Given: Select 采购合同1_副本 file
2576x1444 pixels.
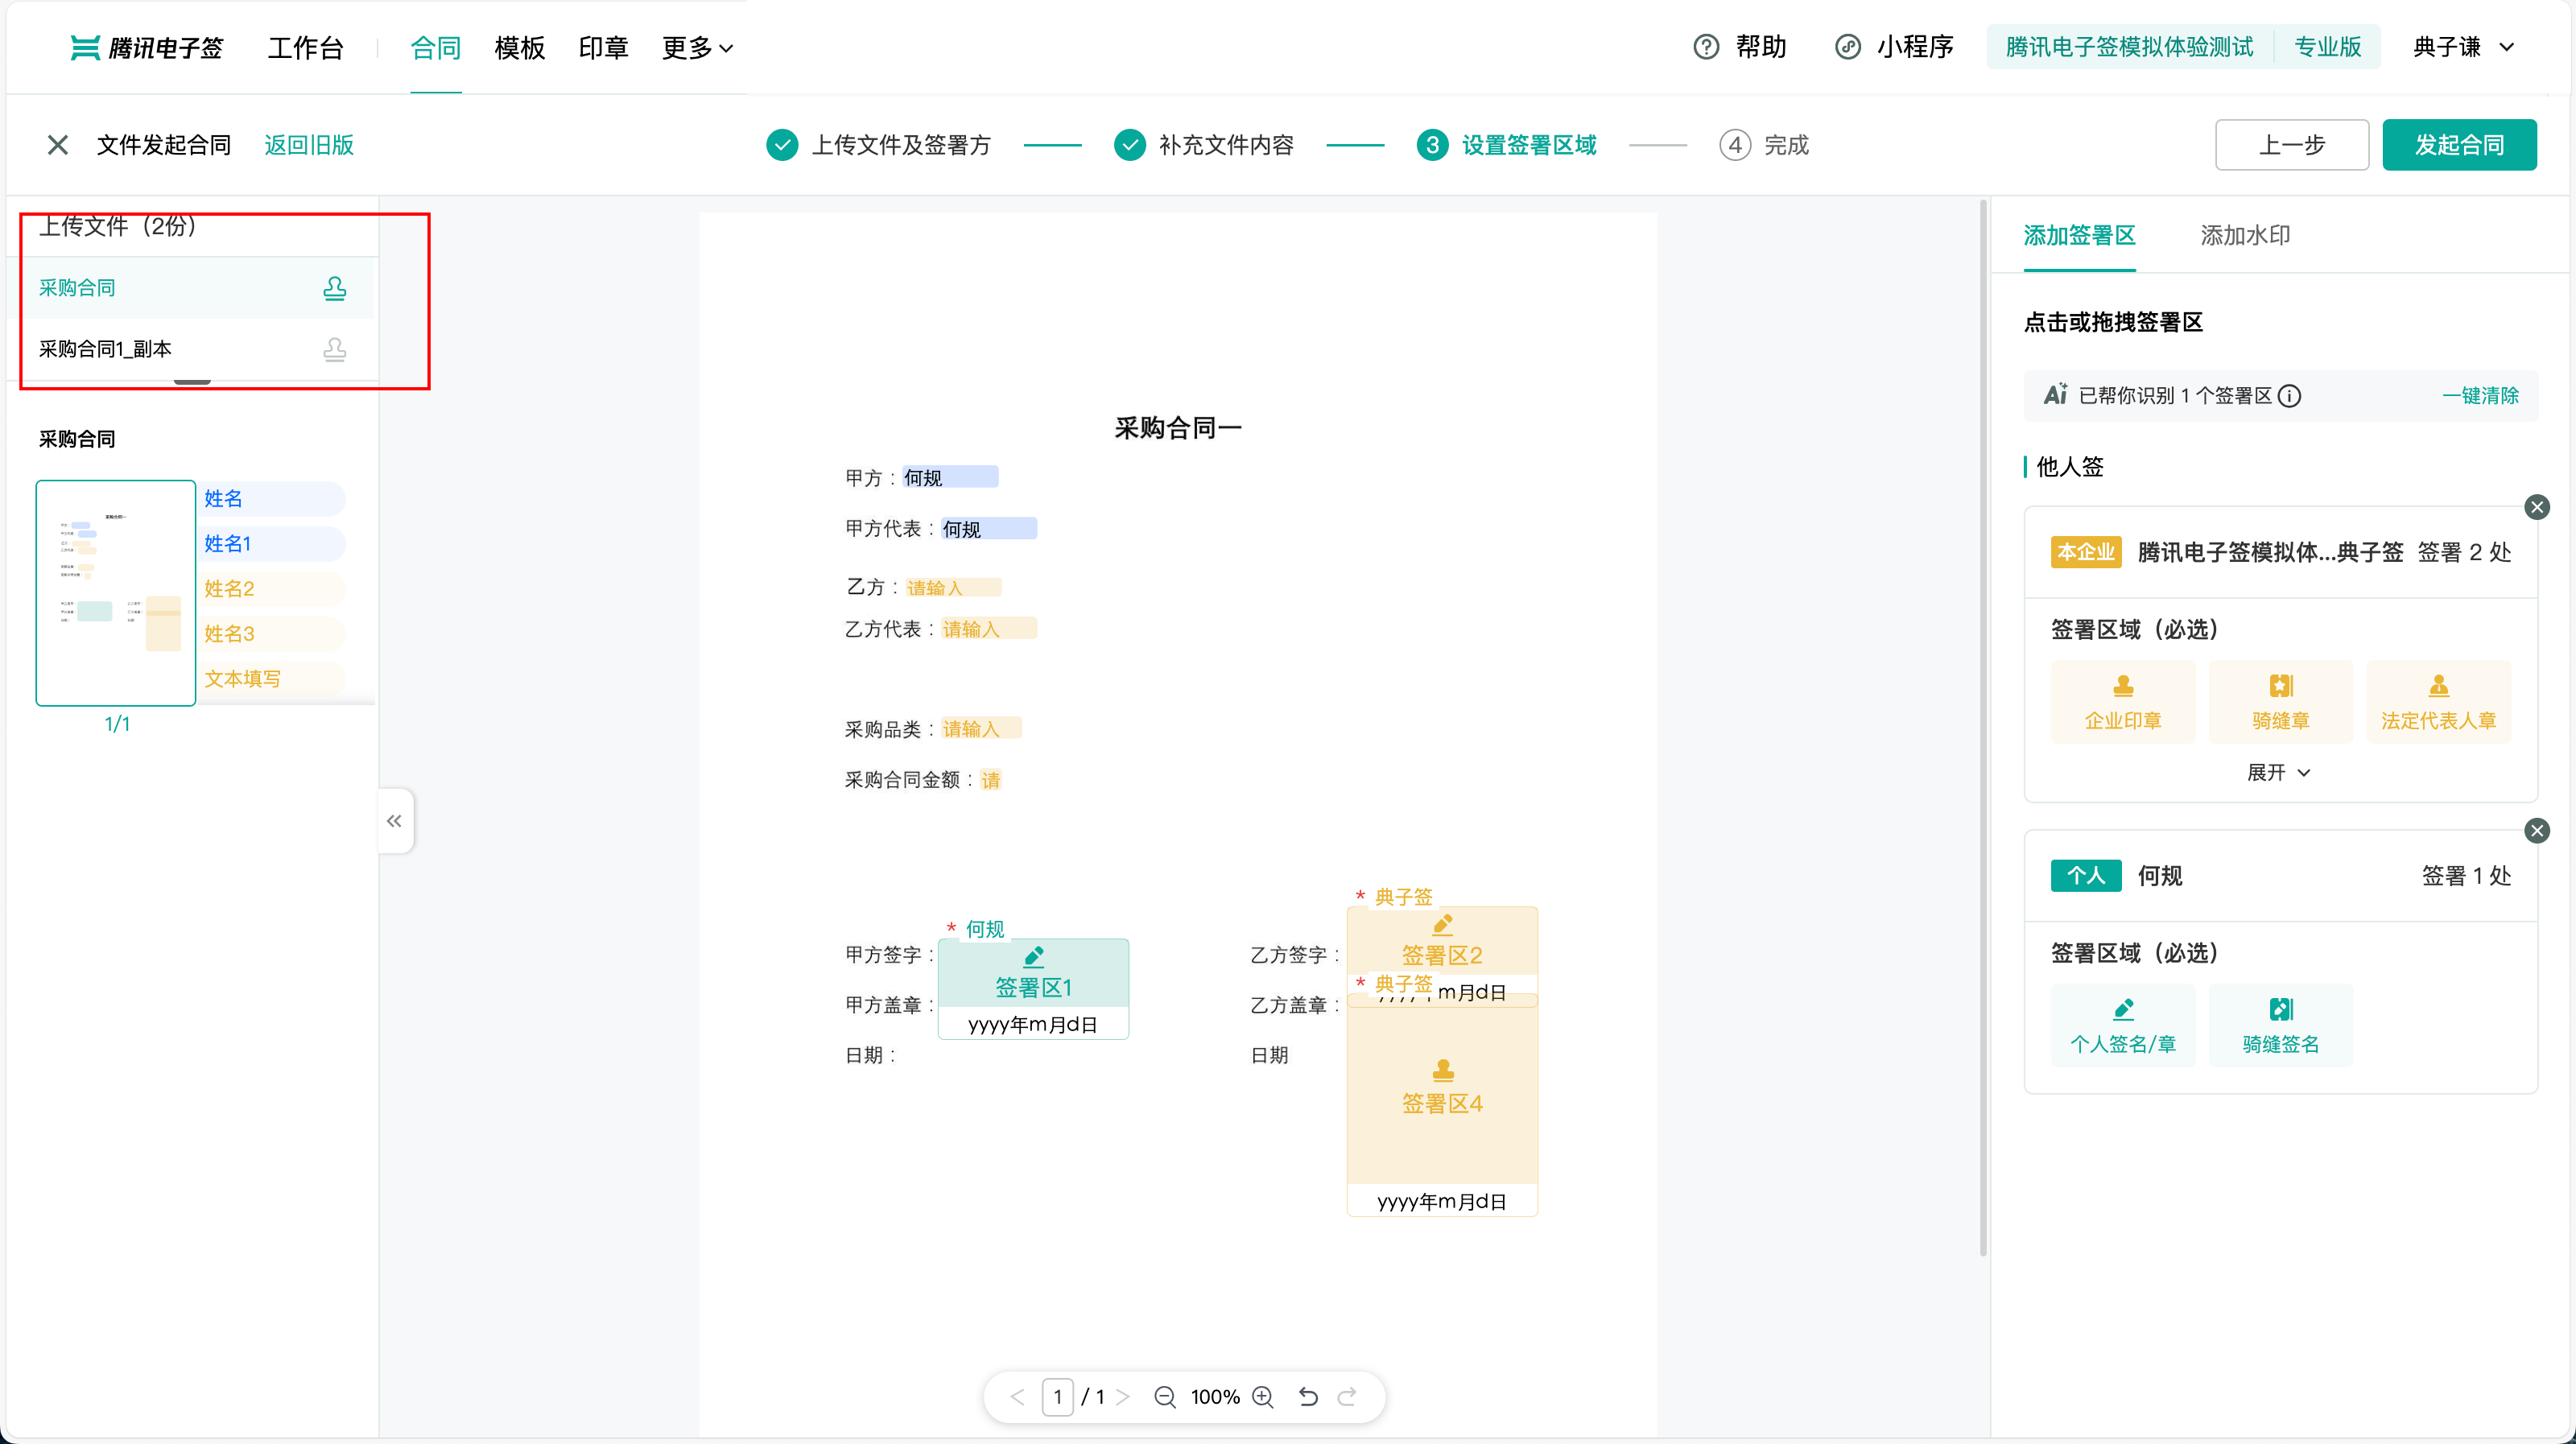Looking at the screenshot, I should (x=190, y=349).
